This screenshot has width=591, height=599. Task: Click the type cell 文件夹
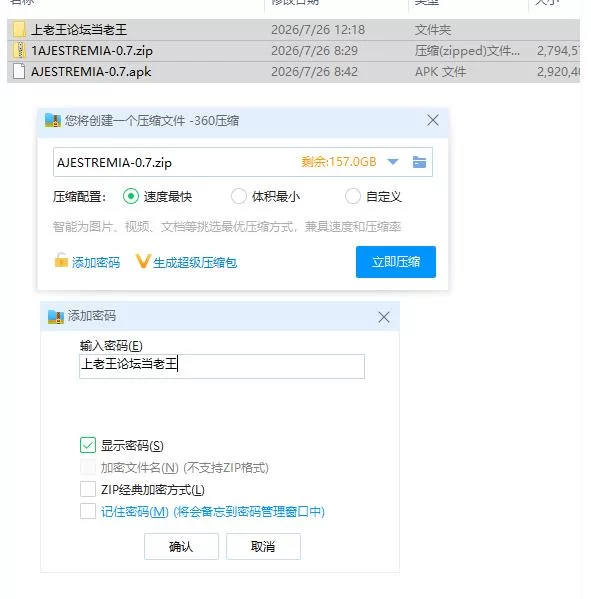point(433,30)
